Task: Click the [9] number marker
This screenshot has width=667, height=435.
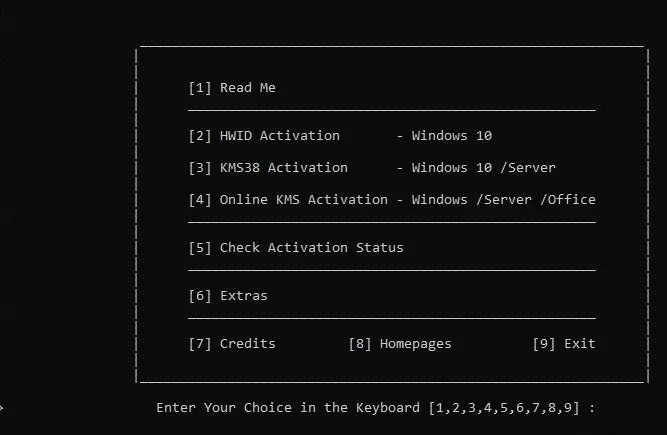Action: (x=544, y=344)
